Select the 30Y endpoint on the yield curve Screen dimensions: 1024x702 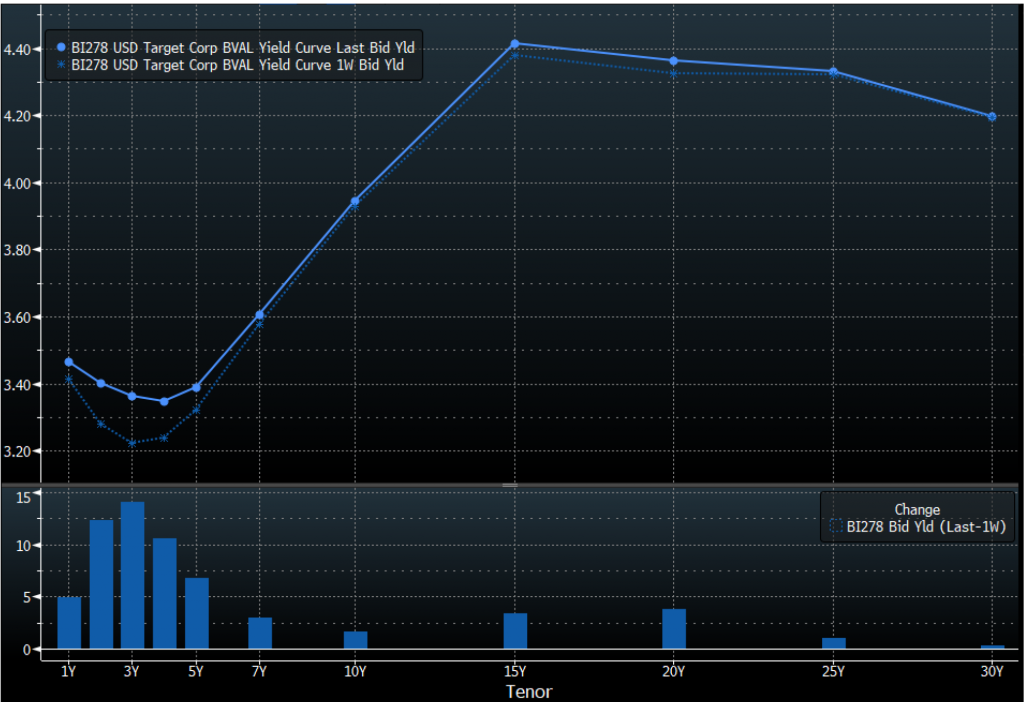click(991, 117)
